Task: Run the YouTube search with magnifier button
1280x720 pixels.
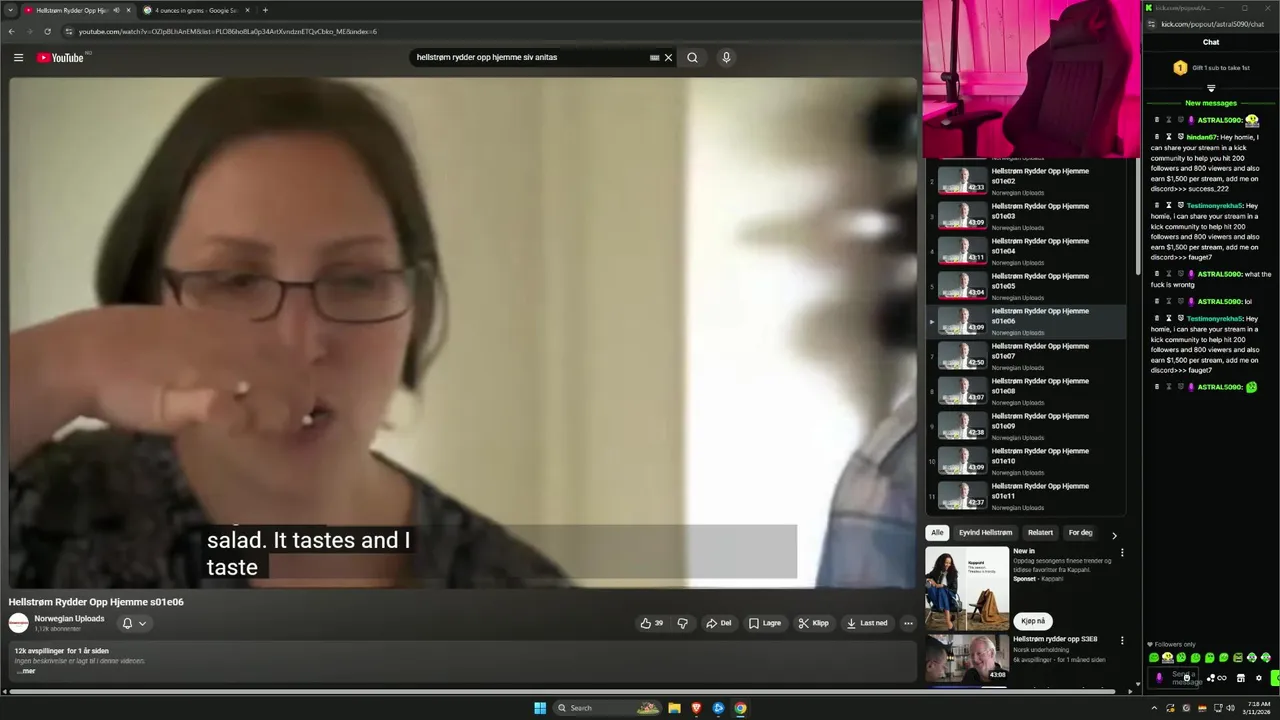Action: pos(692,58)
